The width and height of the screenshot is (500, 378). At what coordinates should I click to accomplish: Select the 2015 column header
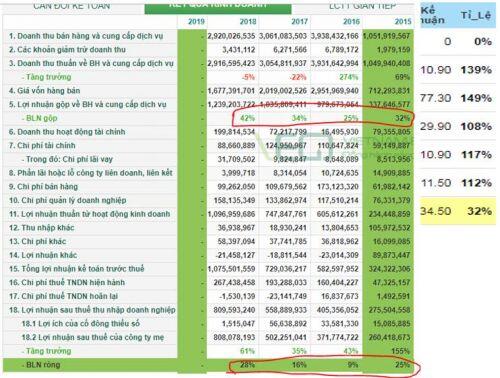pos(403,22)
